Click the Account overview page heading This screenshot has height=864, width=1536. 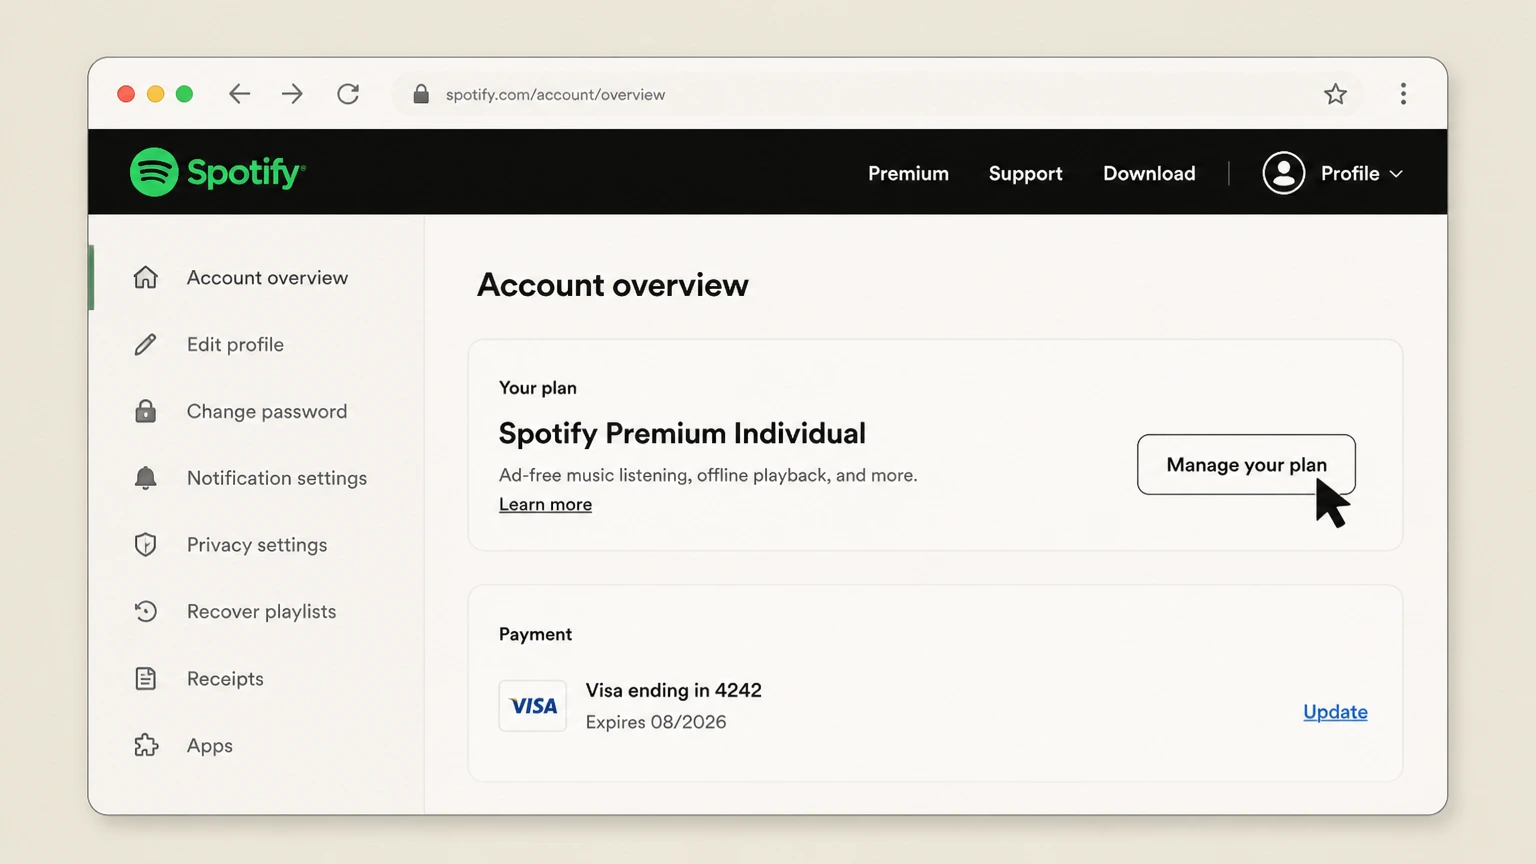612,285
